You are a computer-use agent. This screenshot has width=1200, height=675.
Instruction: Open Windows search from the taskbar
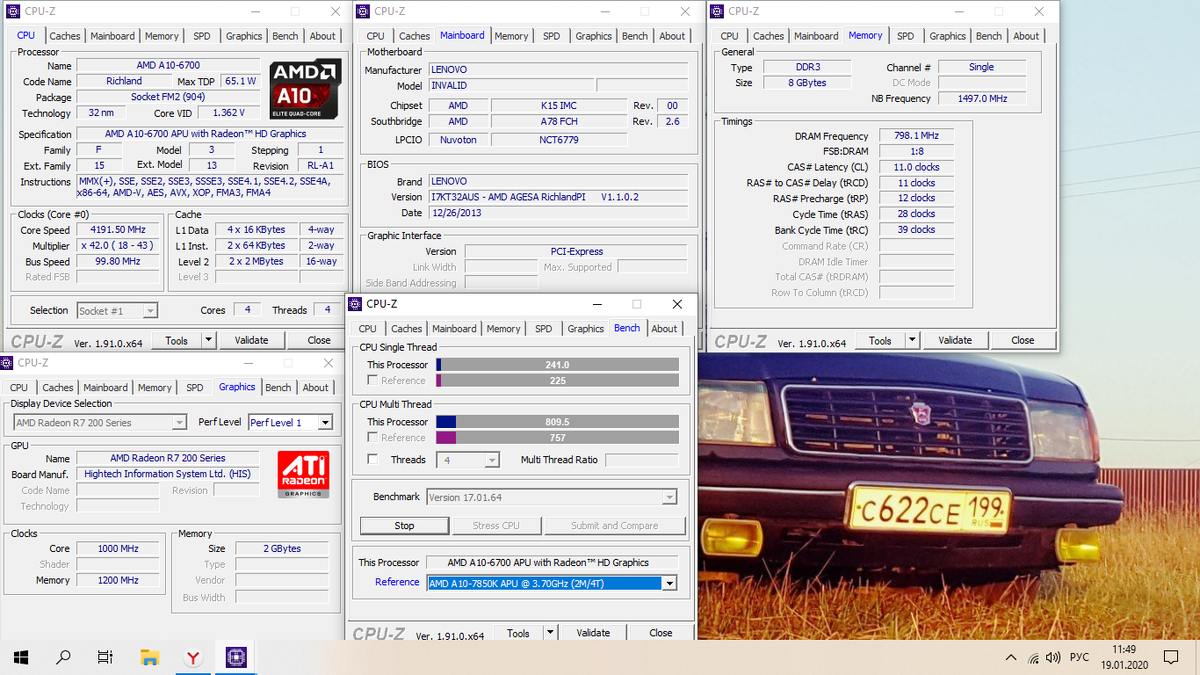pos(63,657)
